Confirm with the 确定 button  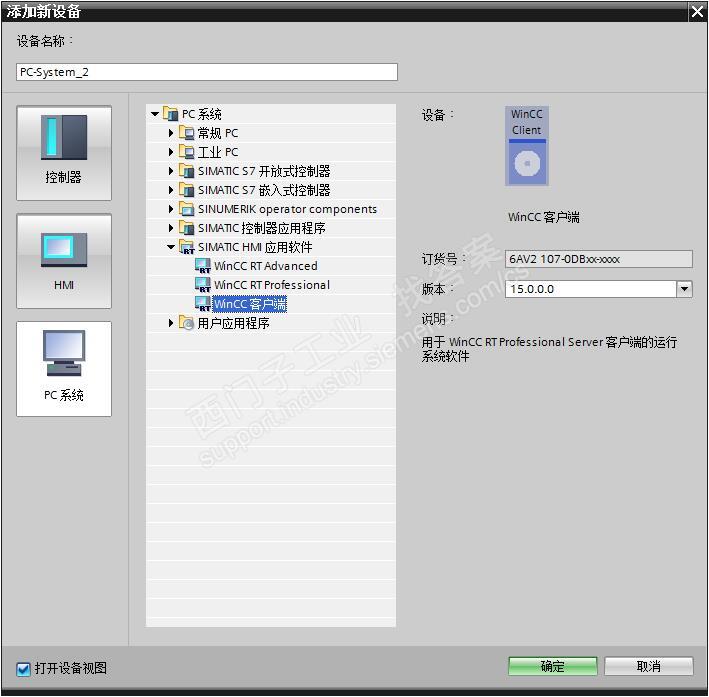[x=553, y=666]
